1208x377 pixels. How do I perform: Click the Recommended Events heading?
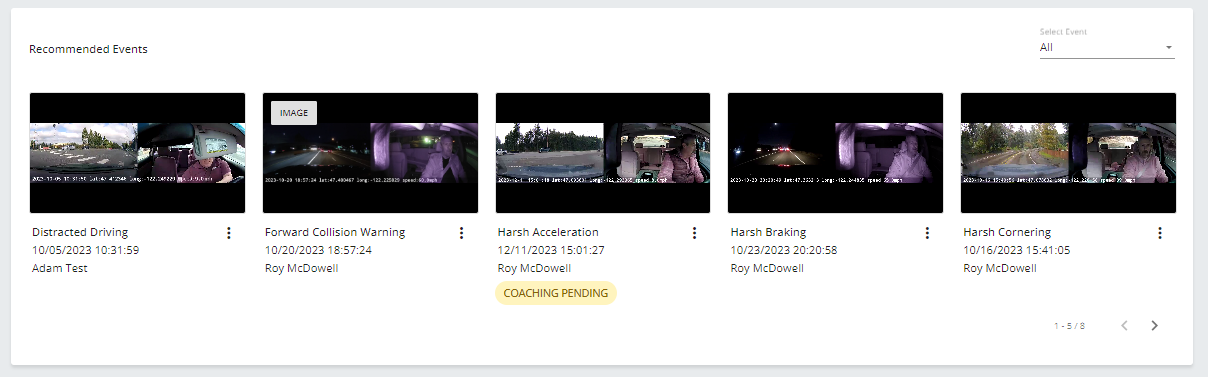(88, 49)
